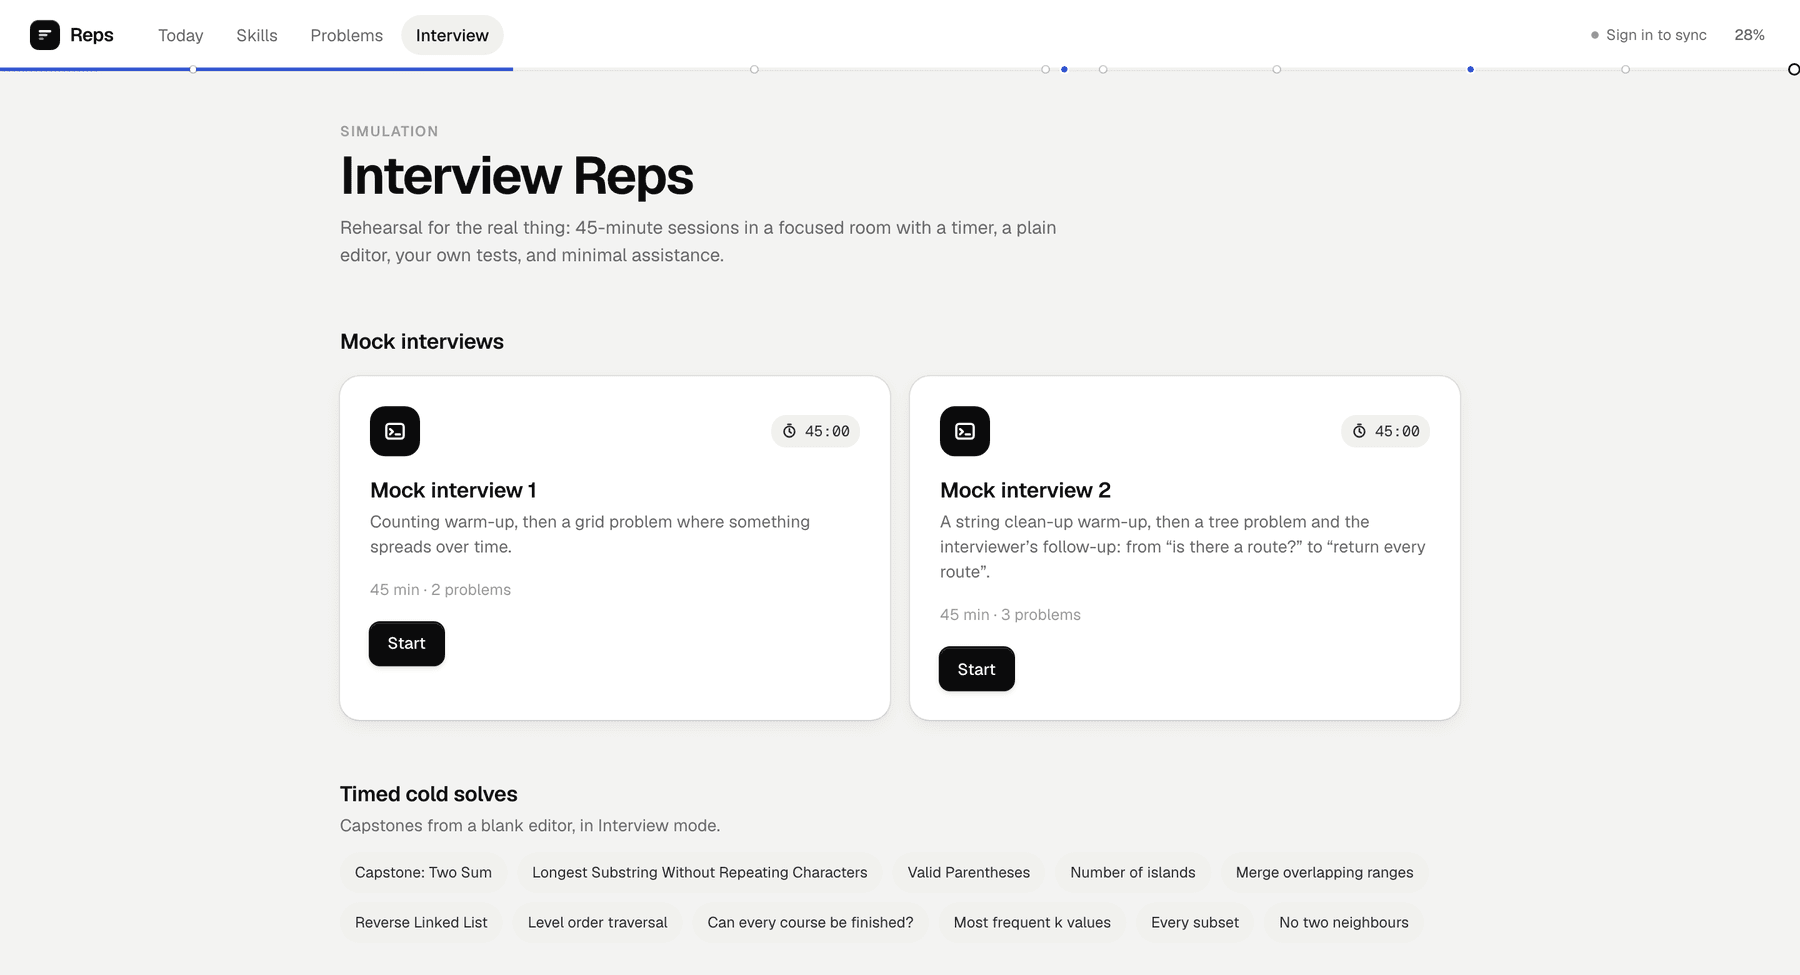This screenshot has height=975, width=1800.
Task: Click the 45:00 timer badge on Mock interview 1
Action: [816, 431]
